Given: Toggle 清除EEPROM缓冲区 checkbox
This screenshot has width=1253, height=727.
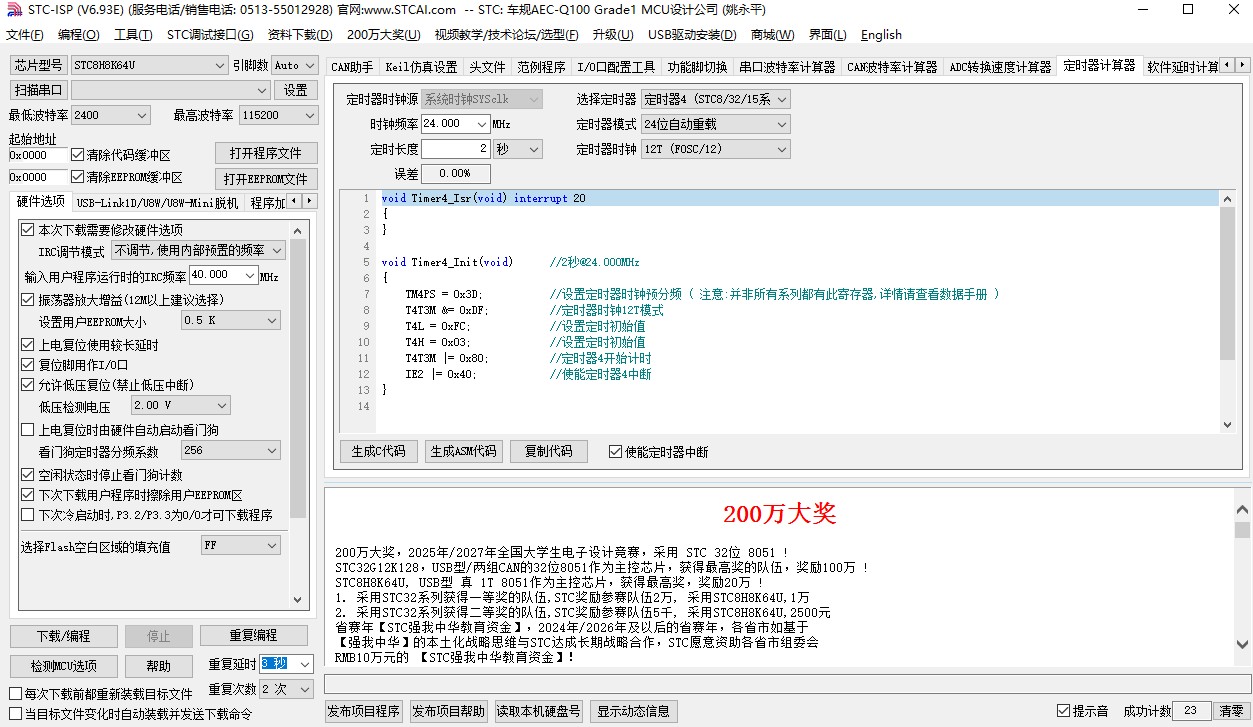Looking at the screenshot, I should coord(77,177).
